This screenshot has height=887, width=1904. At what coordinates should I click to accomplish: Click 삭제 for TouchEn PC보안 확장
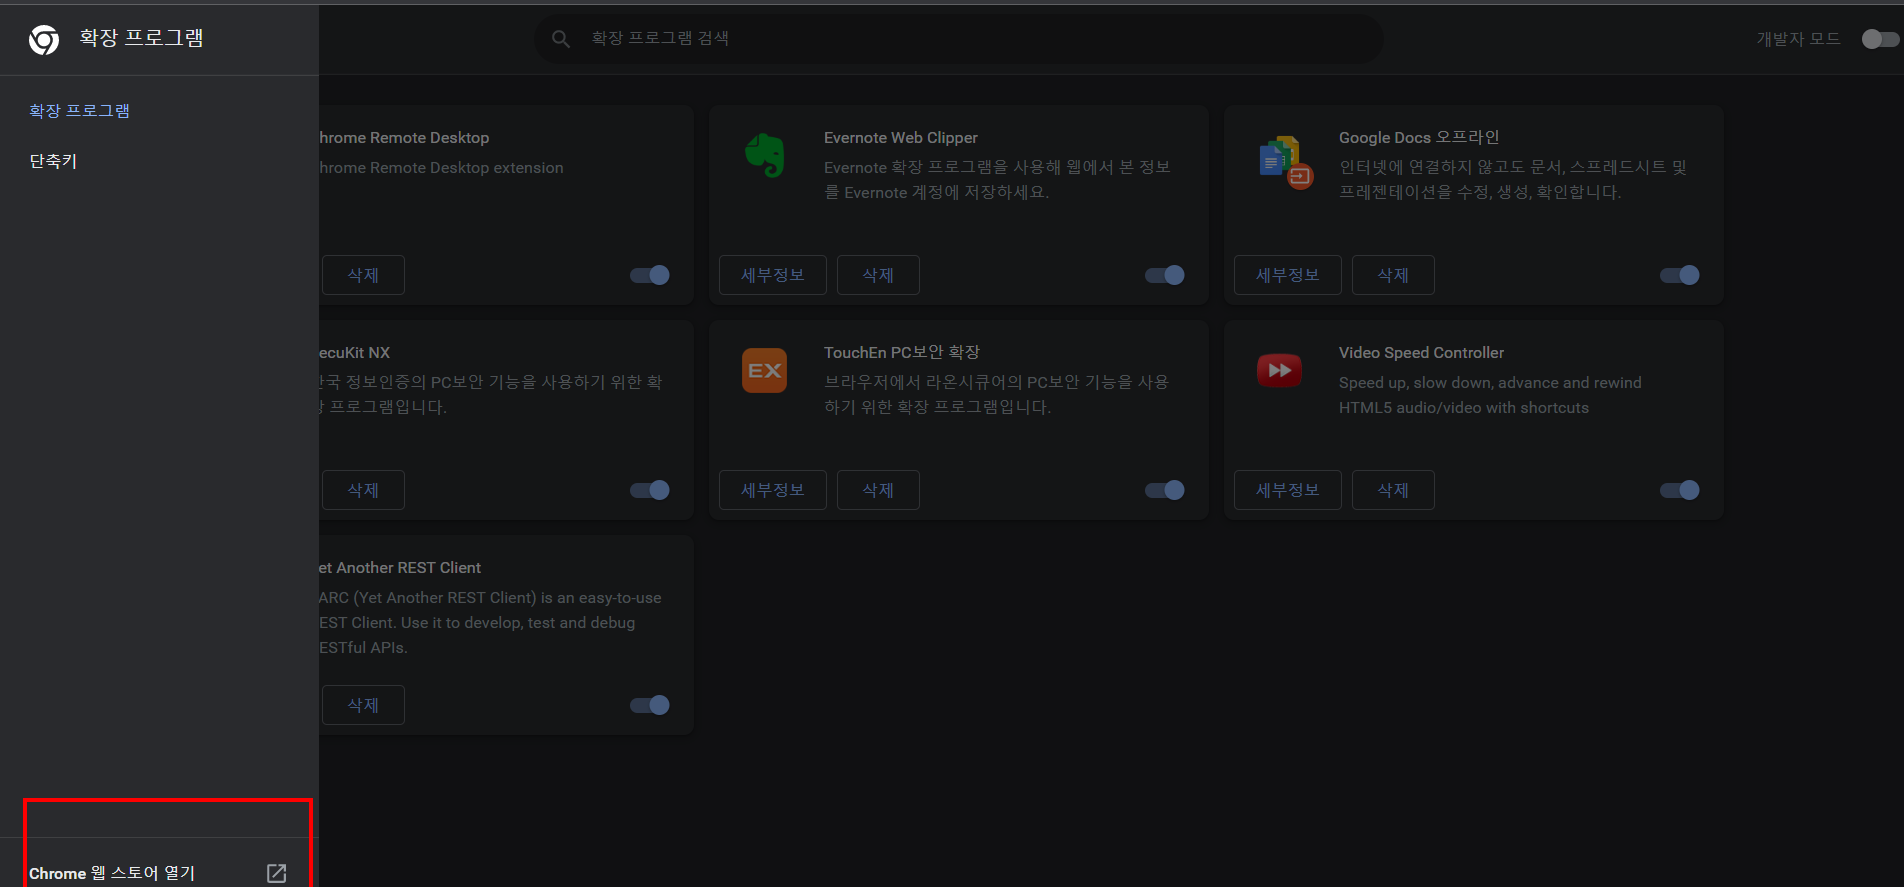[878, 490]
